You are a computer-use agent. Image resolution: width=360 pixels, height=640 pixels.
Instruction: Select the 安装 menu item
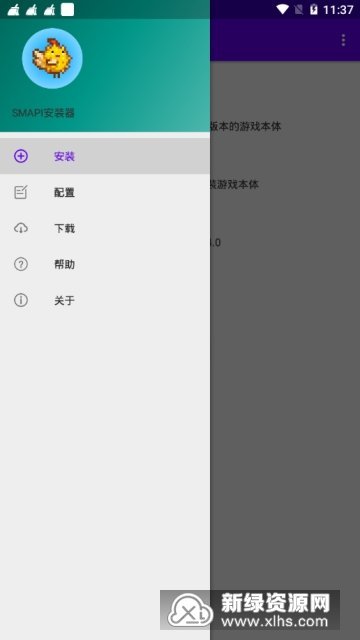(x=105, y=156)
